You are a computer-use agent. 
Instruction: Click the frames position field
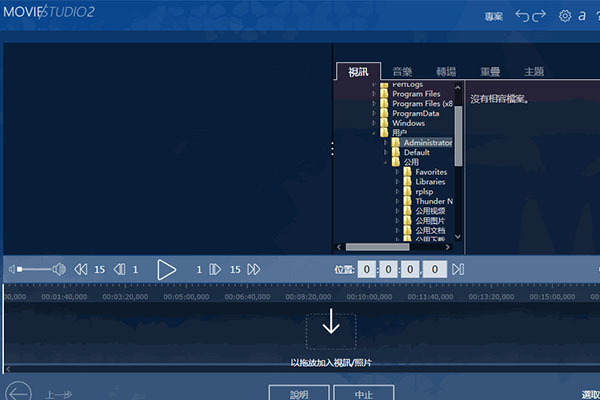pos(435,269)
